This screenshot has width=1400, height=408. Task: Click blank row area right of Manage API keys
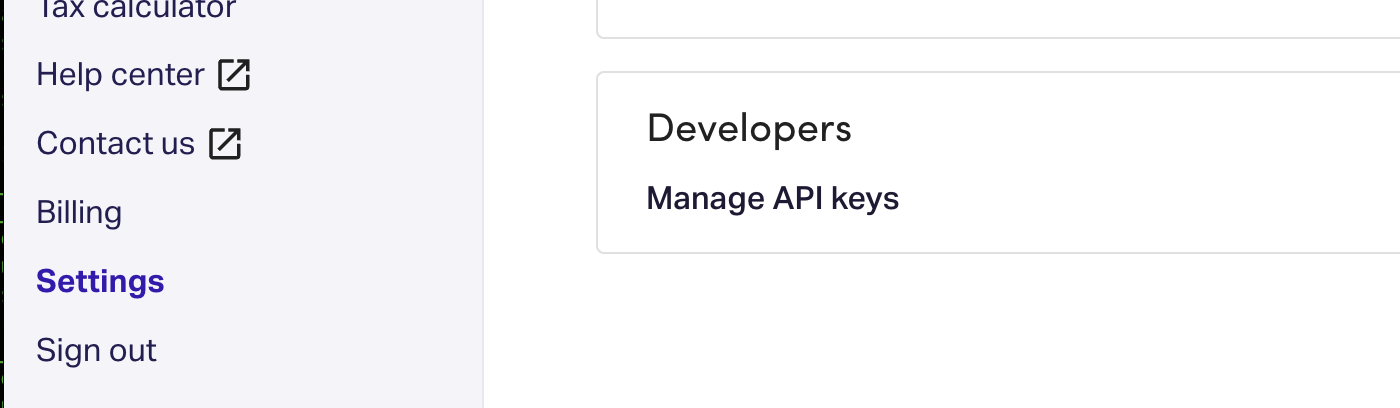1150,199
